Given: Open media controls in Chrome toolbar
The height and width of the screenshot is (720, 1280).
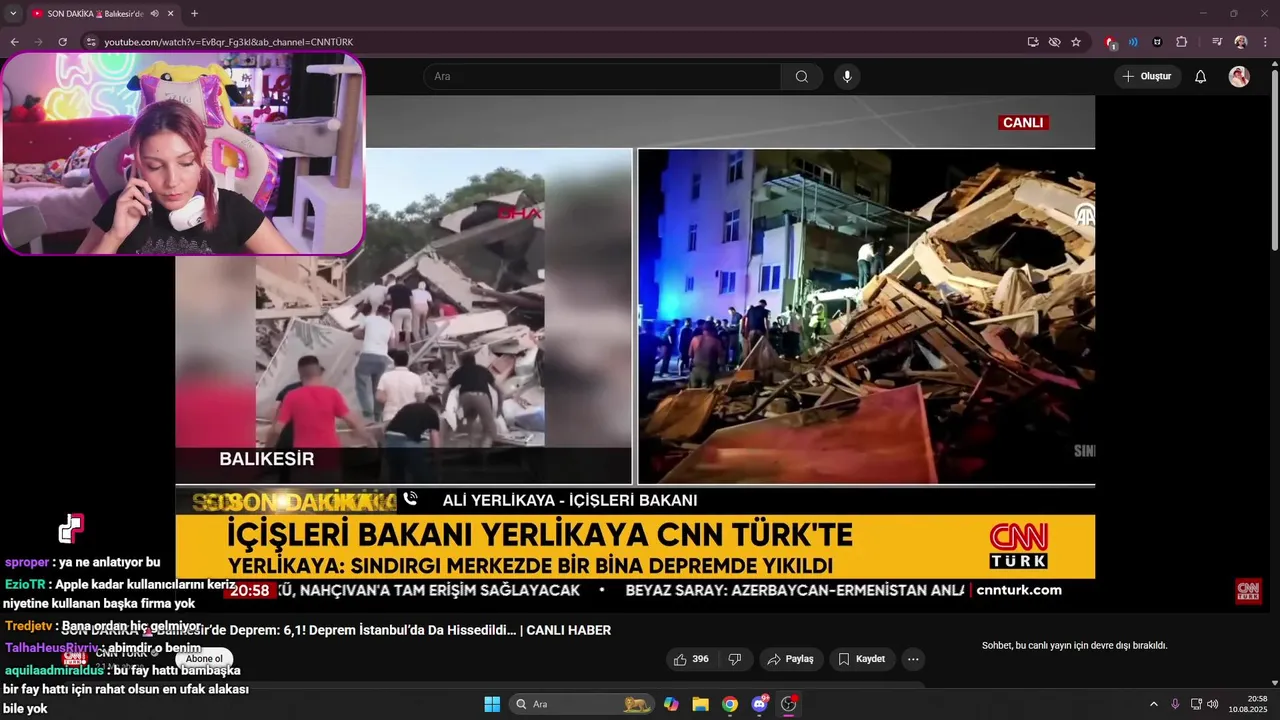Looking at the screenshot, I should [1217, 42].
